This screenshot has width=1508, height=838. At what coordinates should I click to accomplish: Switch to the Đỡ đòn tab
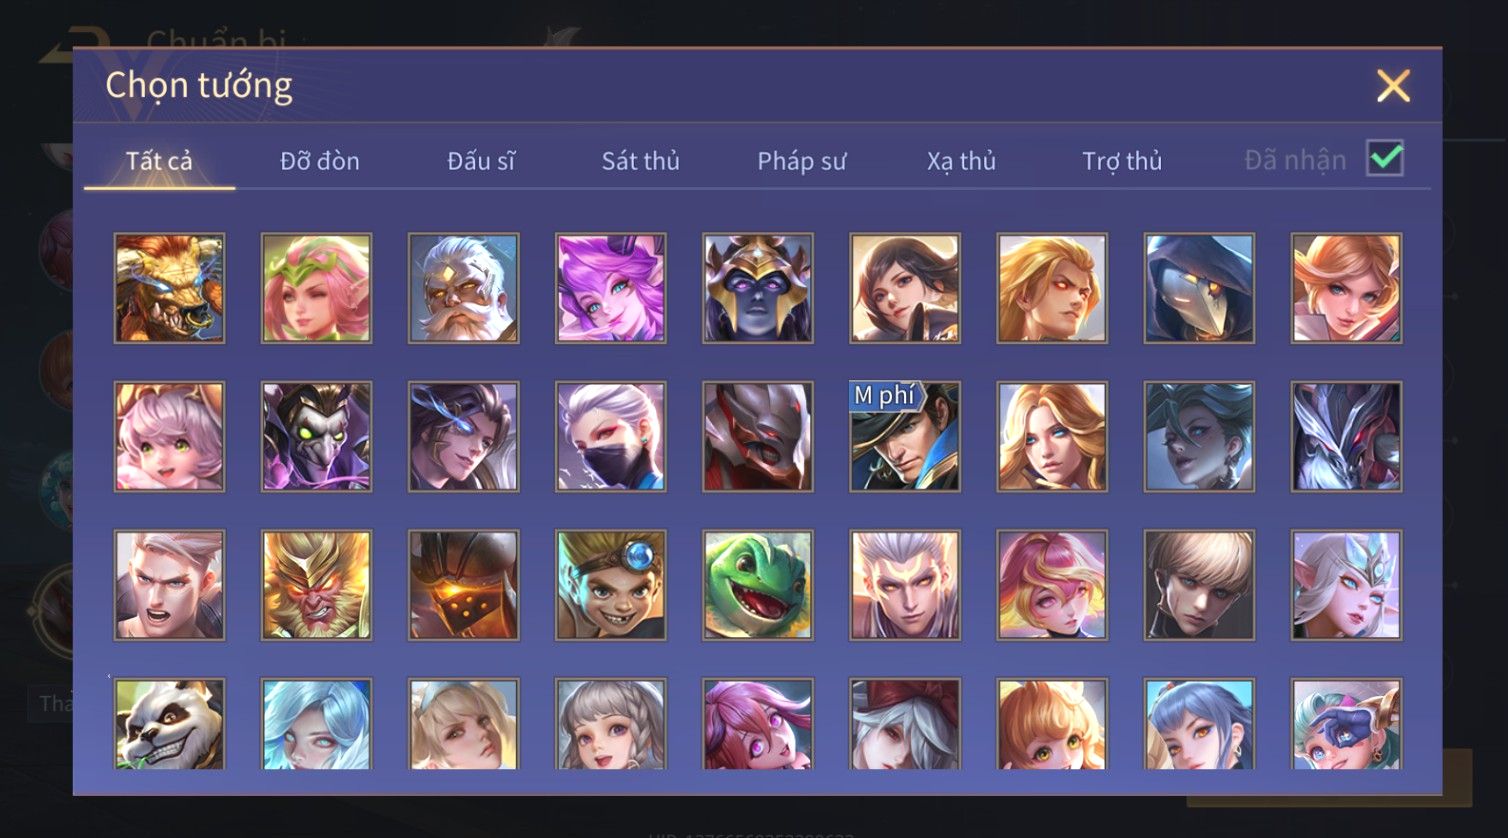click(320, 161)
